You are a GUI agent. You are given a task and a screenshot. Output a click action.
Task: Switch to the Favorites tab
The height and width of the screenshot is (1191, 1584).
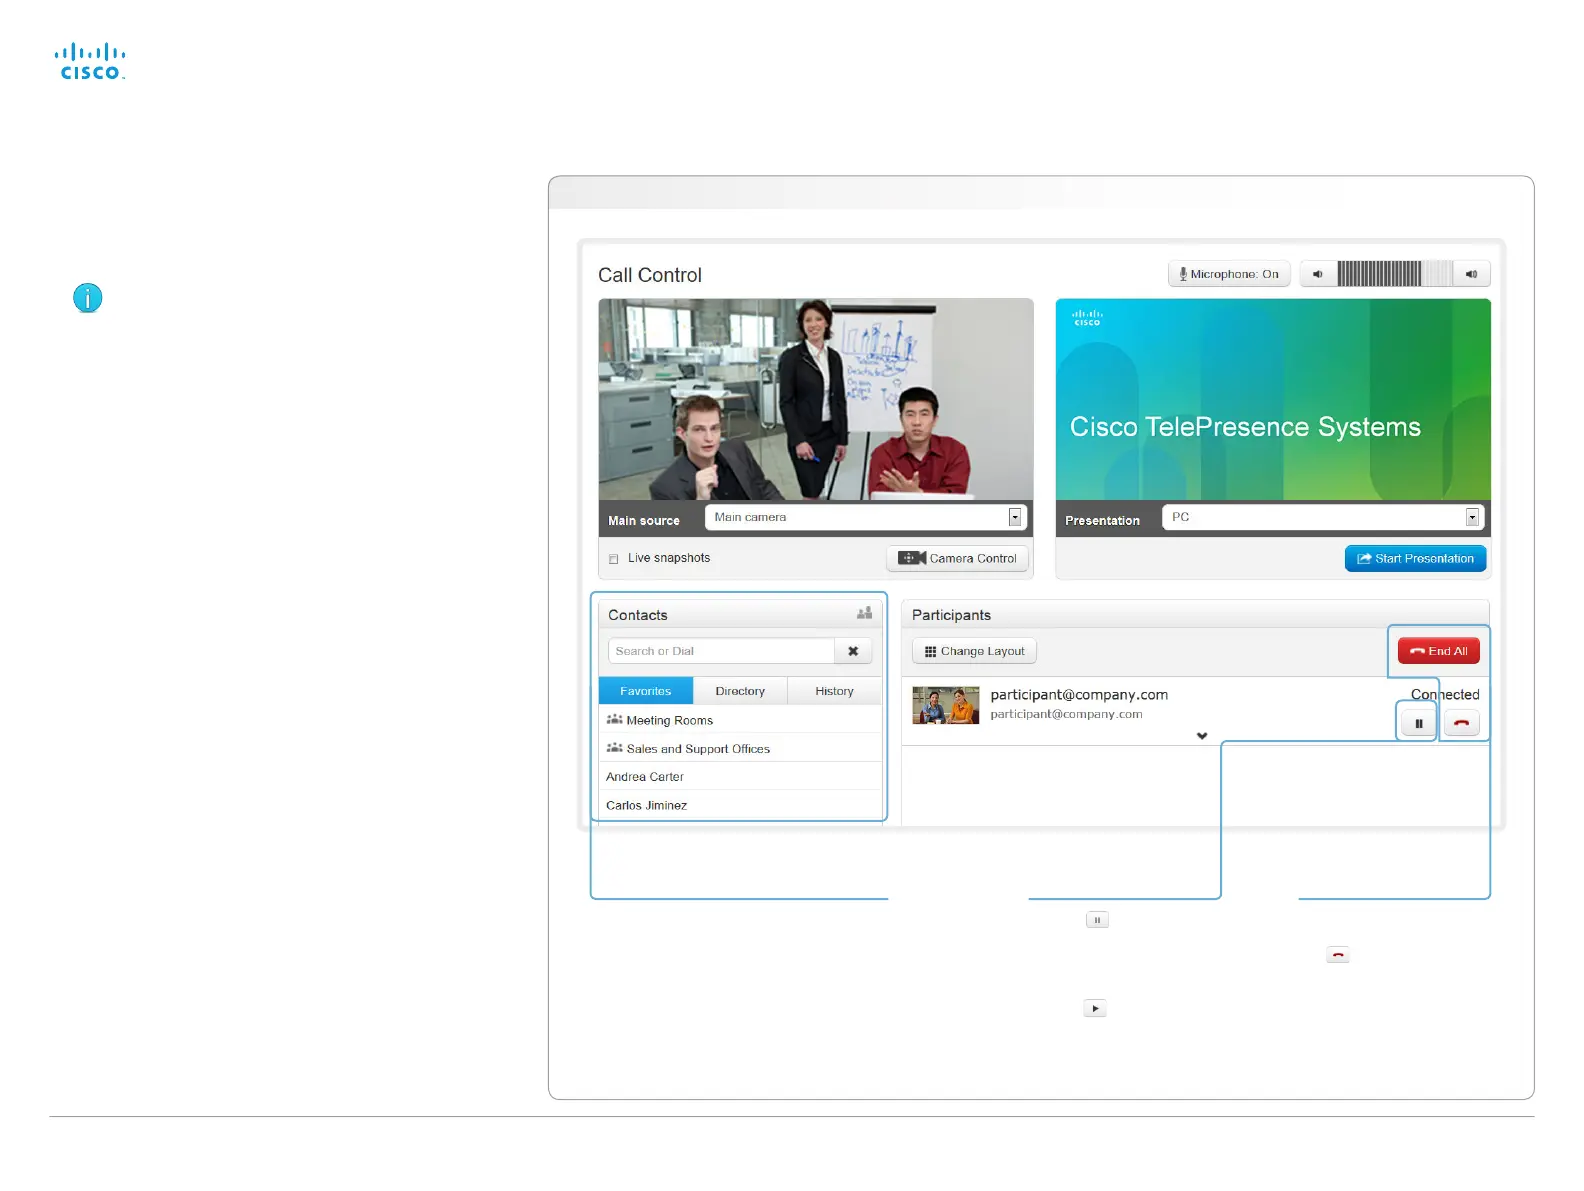[x=646, y=691]
